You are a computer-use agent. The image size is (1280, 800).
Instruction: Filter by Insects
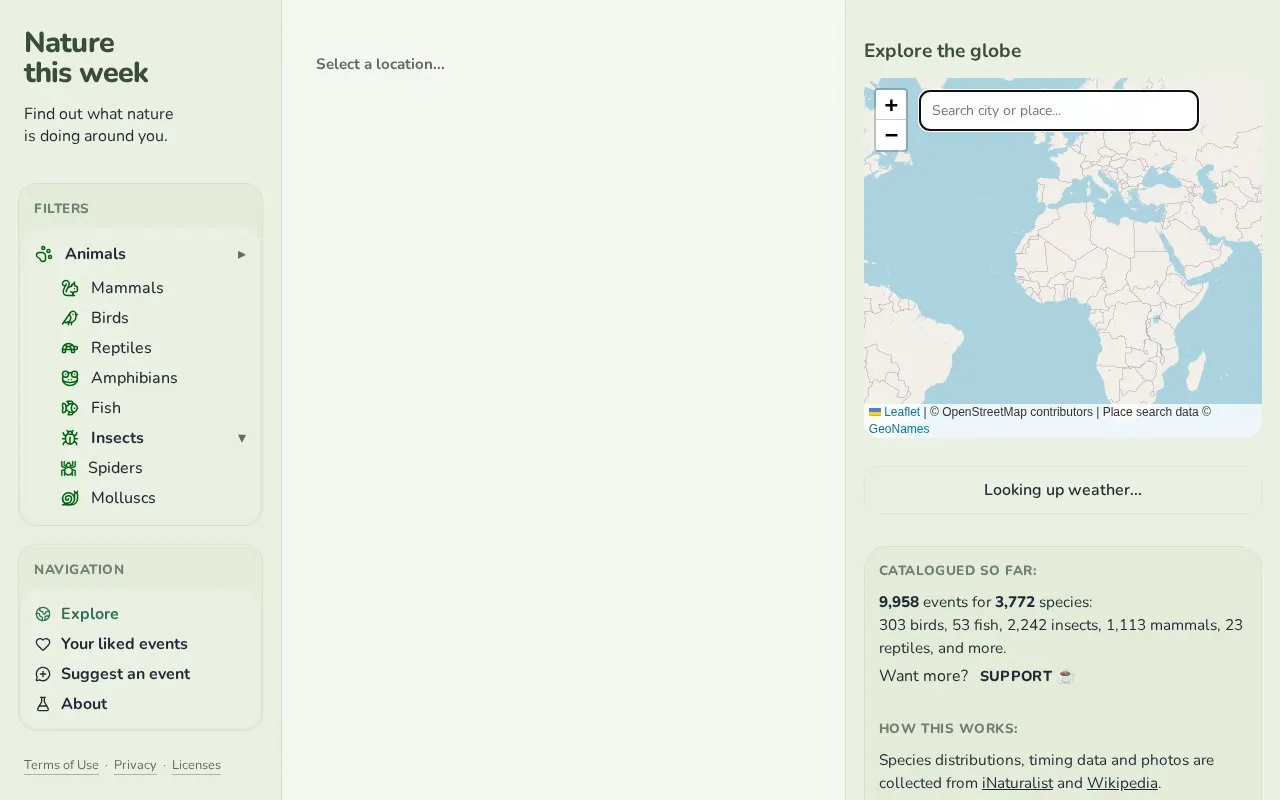pyautogui.click(x=117, y=438)
